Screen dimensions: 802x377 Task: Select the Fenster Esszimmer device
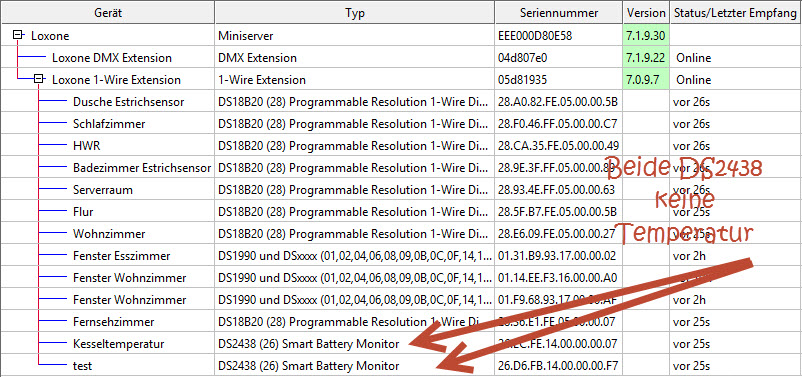pyautogui.click(x=121, y=256)
